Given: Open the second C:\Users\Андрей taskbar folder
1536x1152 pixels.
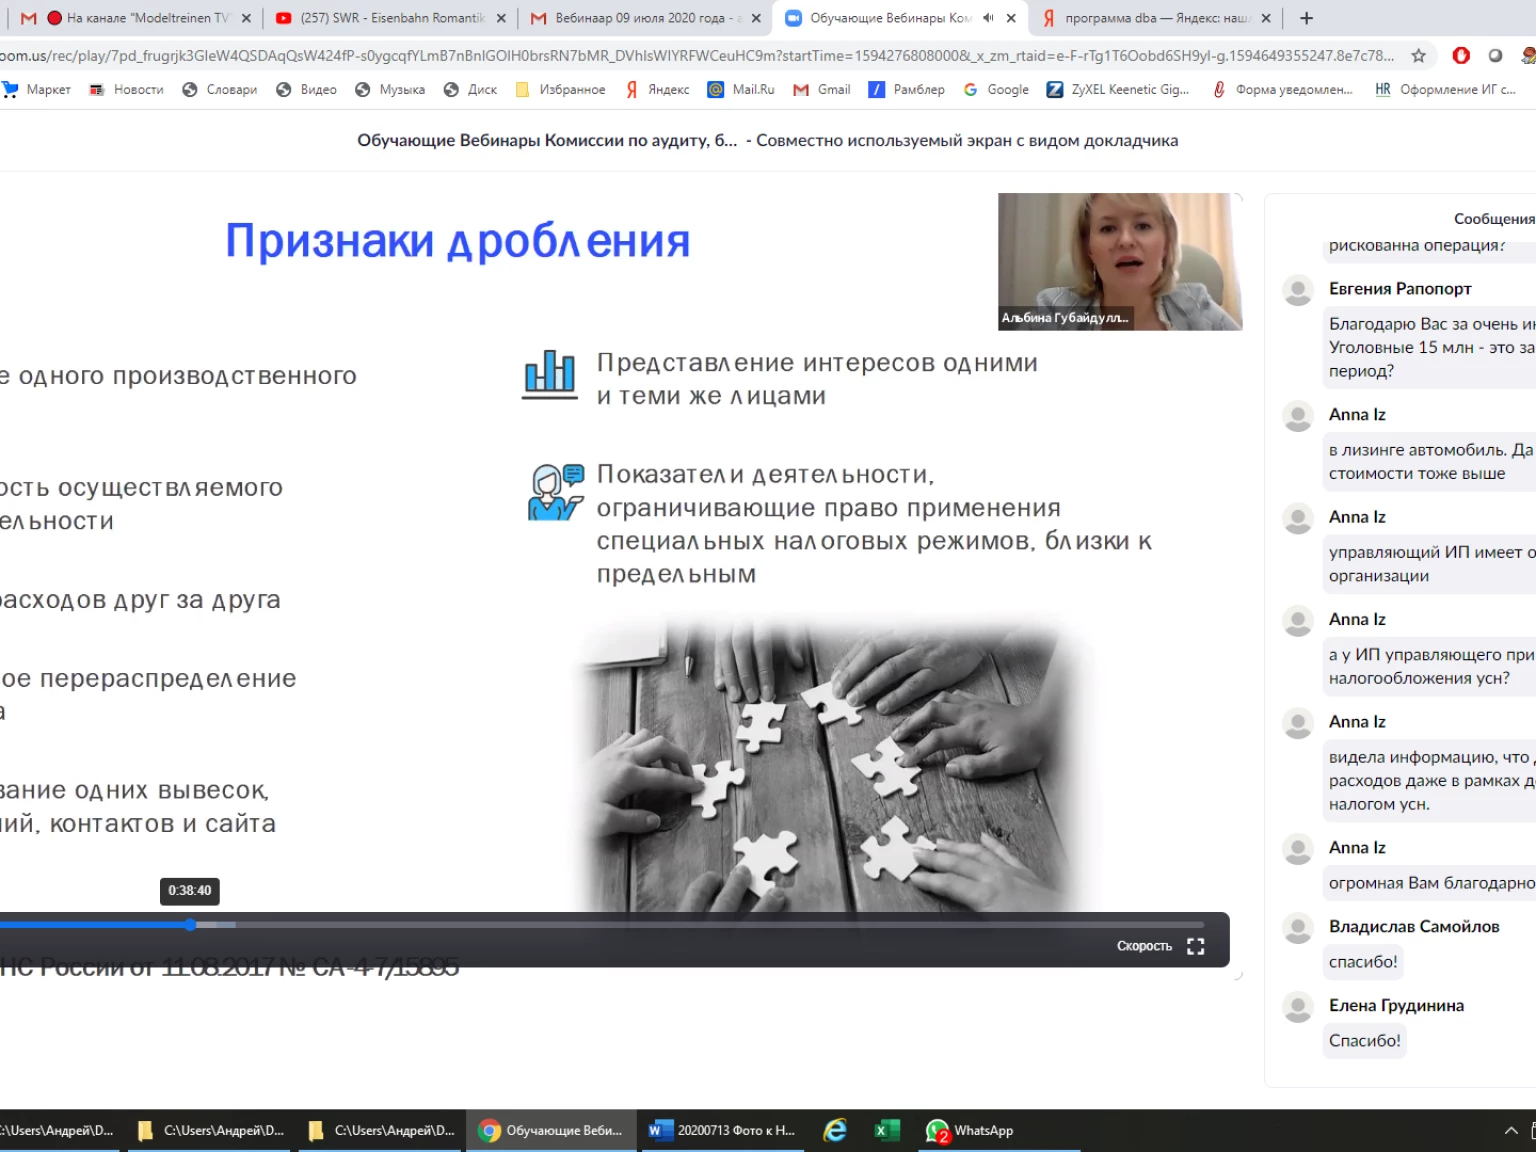Looking at the screenshot, I should [x=211, y=1131].
